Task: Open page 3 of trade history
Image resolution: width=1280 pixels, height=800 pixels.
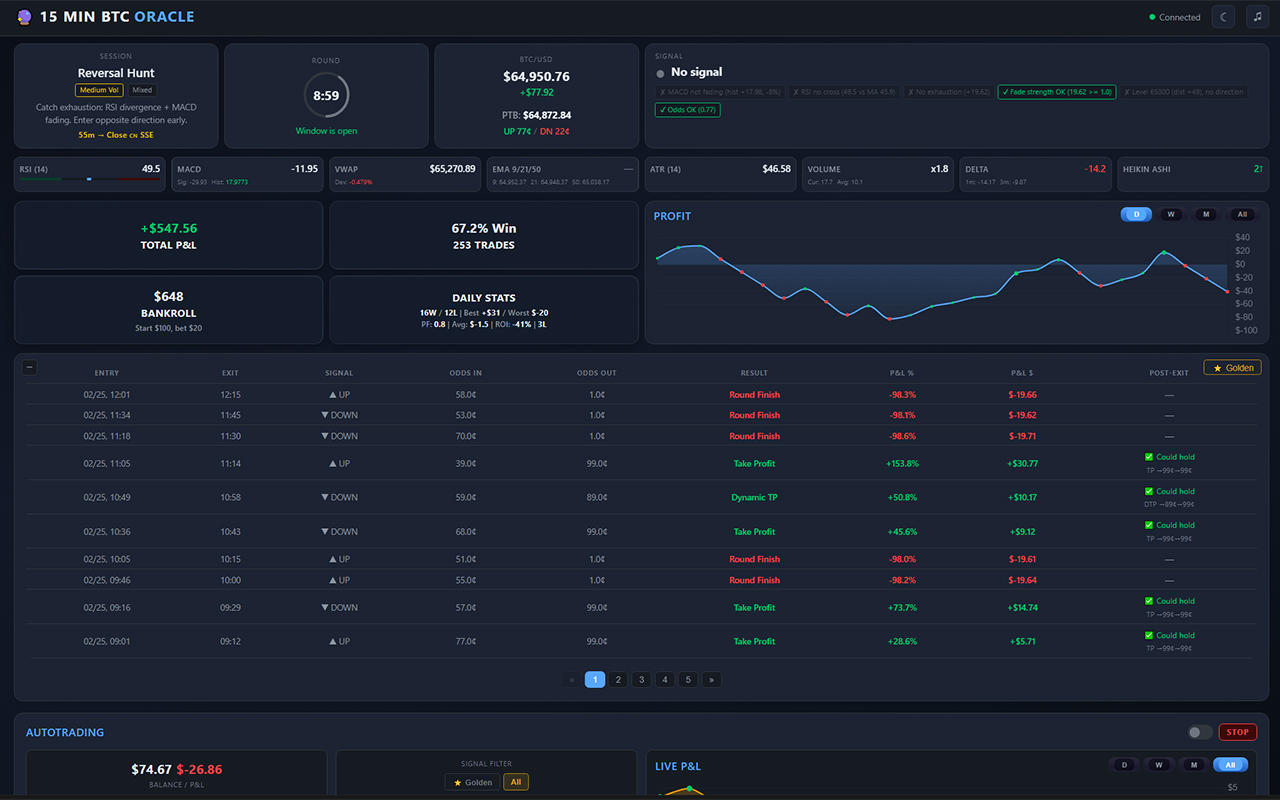Action: pyautogui.click(x=641, y=680)
